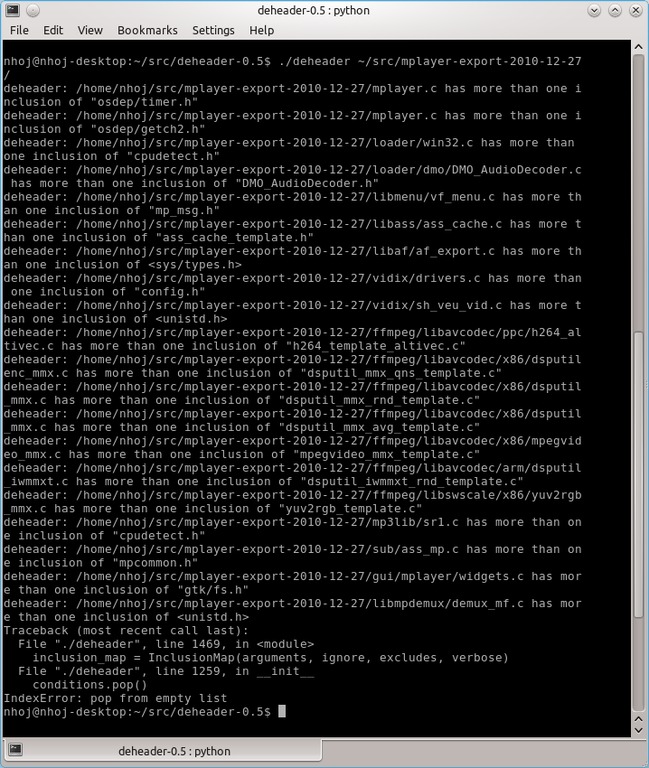
Task: Click the empty tab bar area right of the tab
Action: 484,751
